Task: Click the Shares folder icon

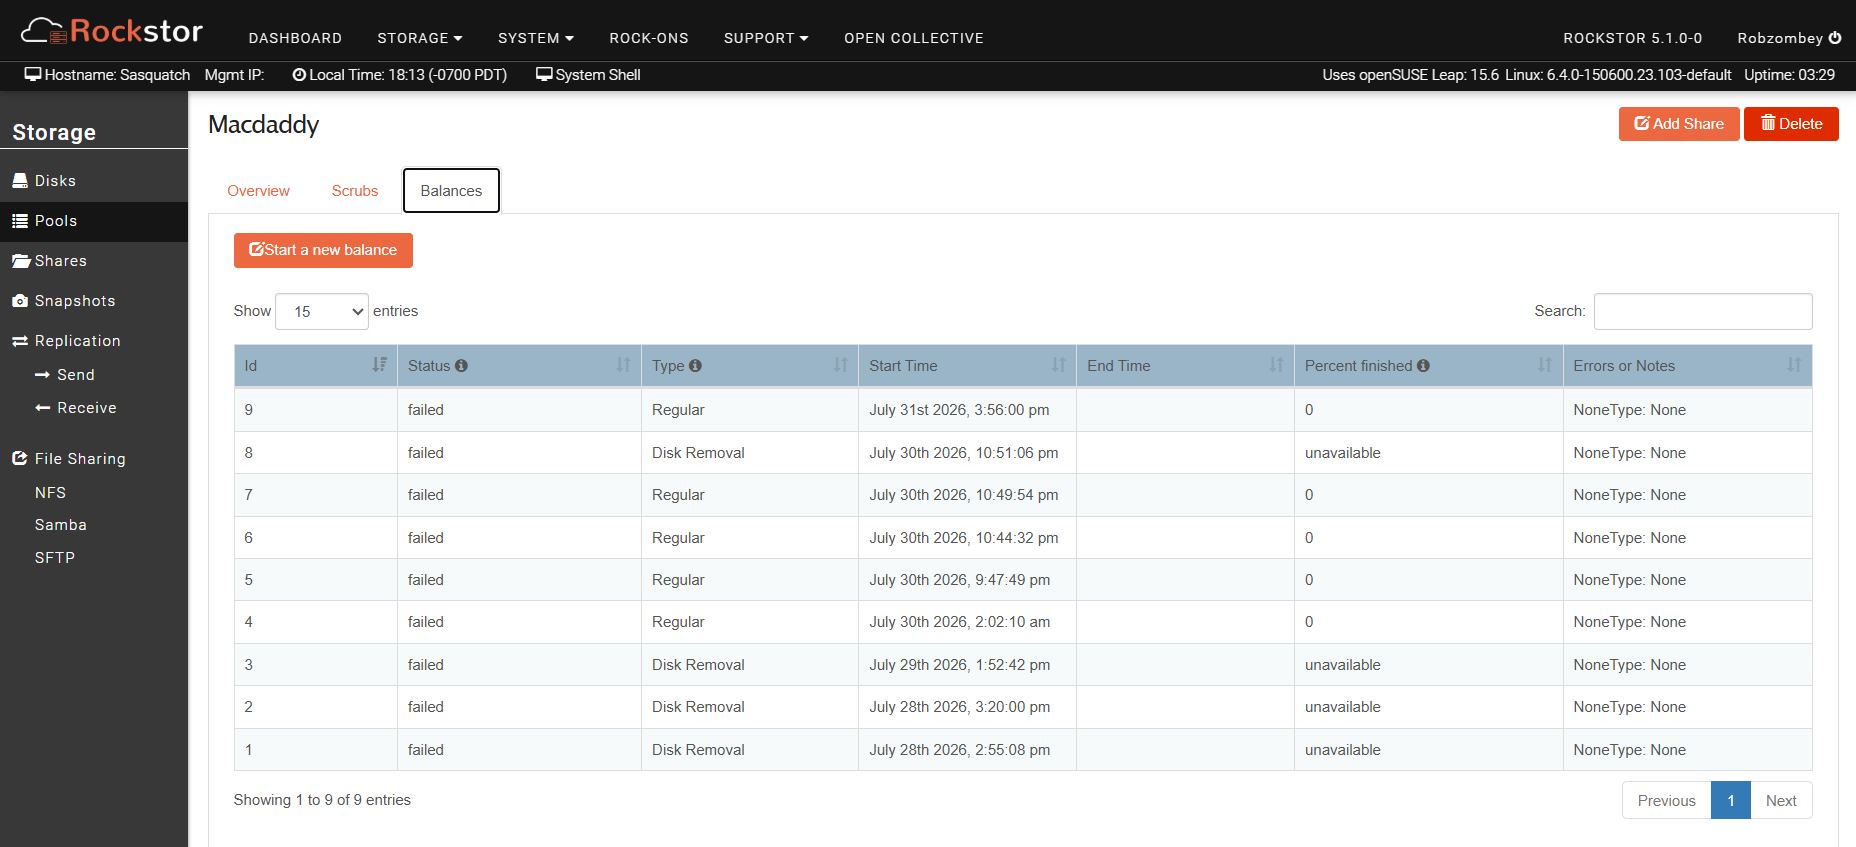Action: pos(21,261)
